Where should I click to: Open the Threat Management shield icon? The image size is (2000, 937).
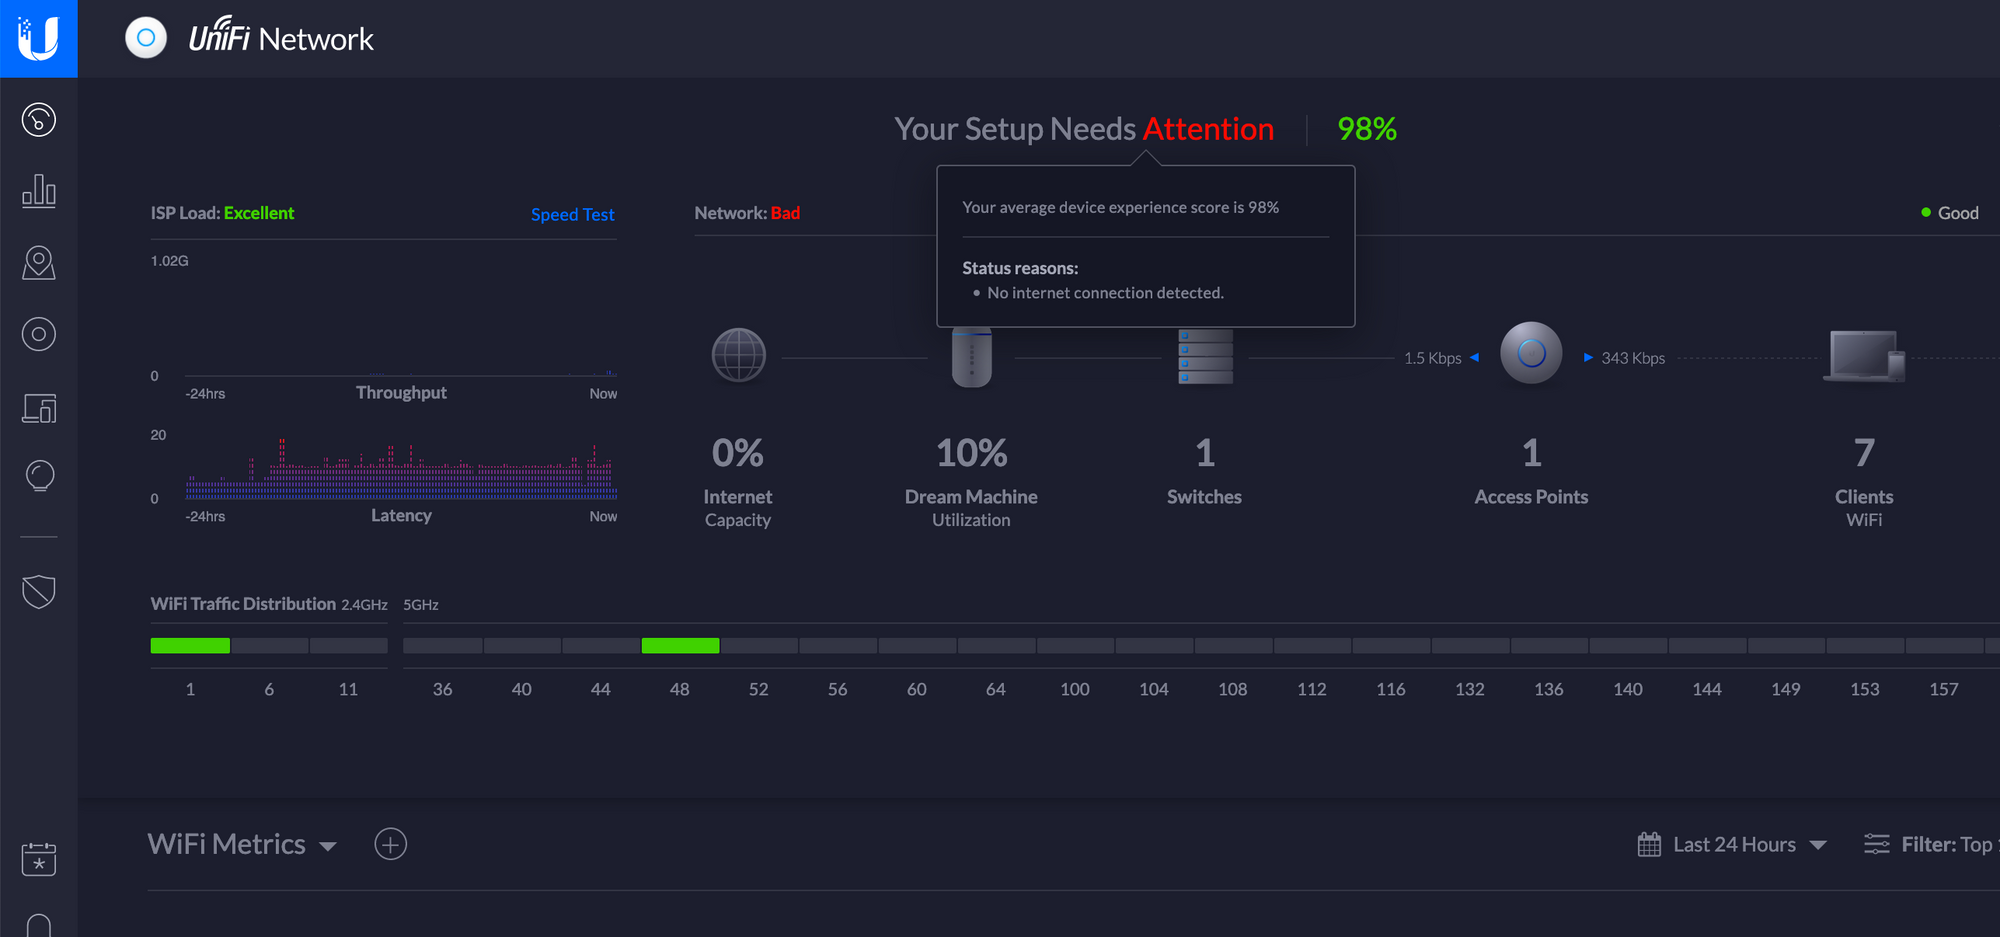point(39,591)
